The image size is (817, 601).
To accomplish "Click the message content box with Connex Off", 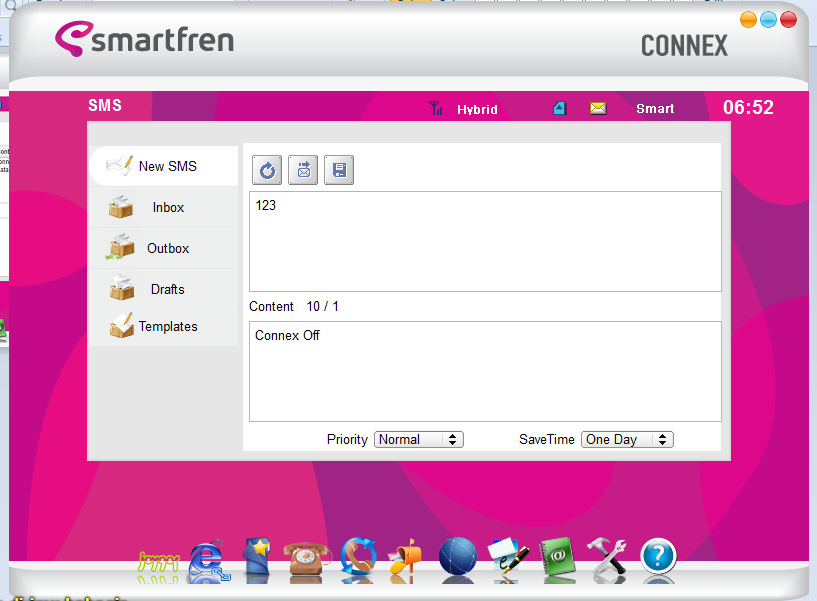I will 485,371.
